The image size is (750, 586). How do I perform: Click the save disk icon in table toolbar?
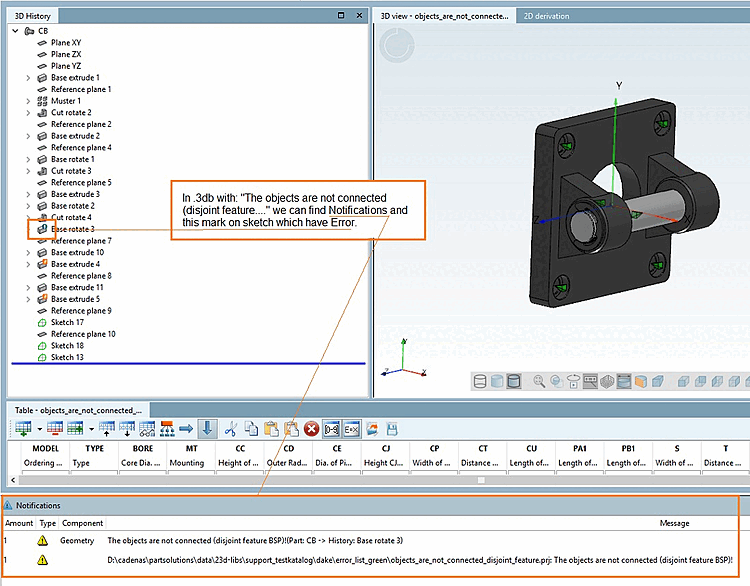pos(393,428)
